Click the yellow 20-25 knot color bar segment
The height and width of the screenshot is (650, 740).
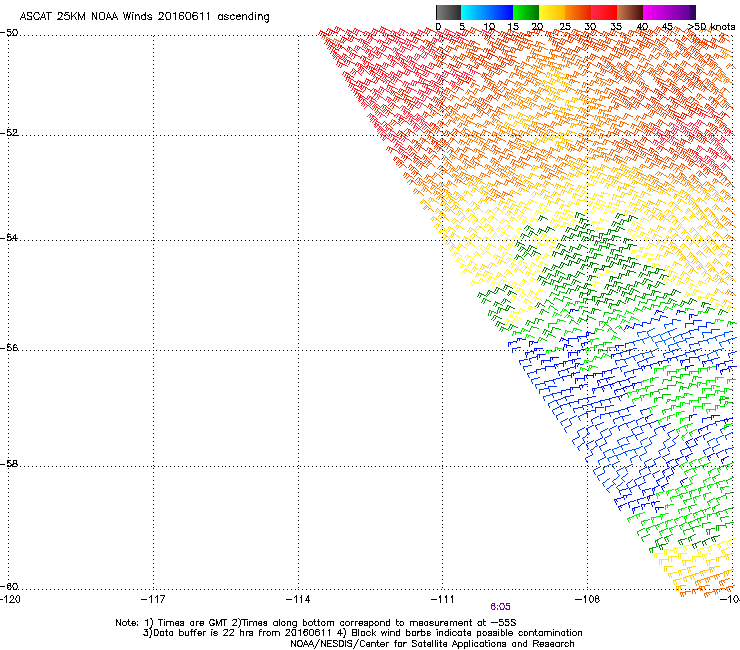click(x=552, y=12)
